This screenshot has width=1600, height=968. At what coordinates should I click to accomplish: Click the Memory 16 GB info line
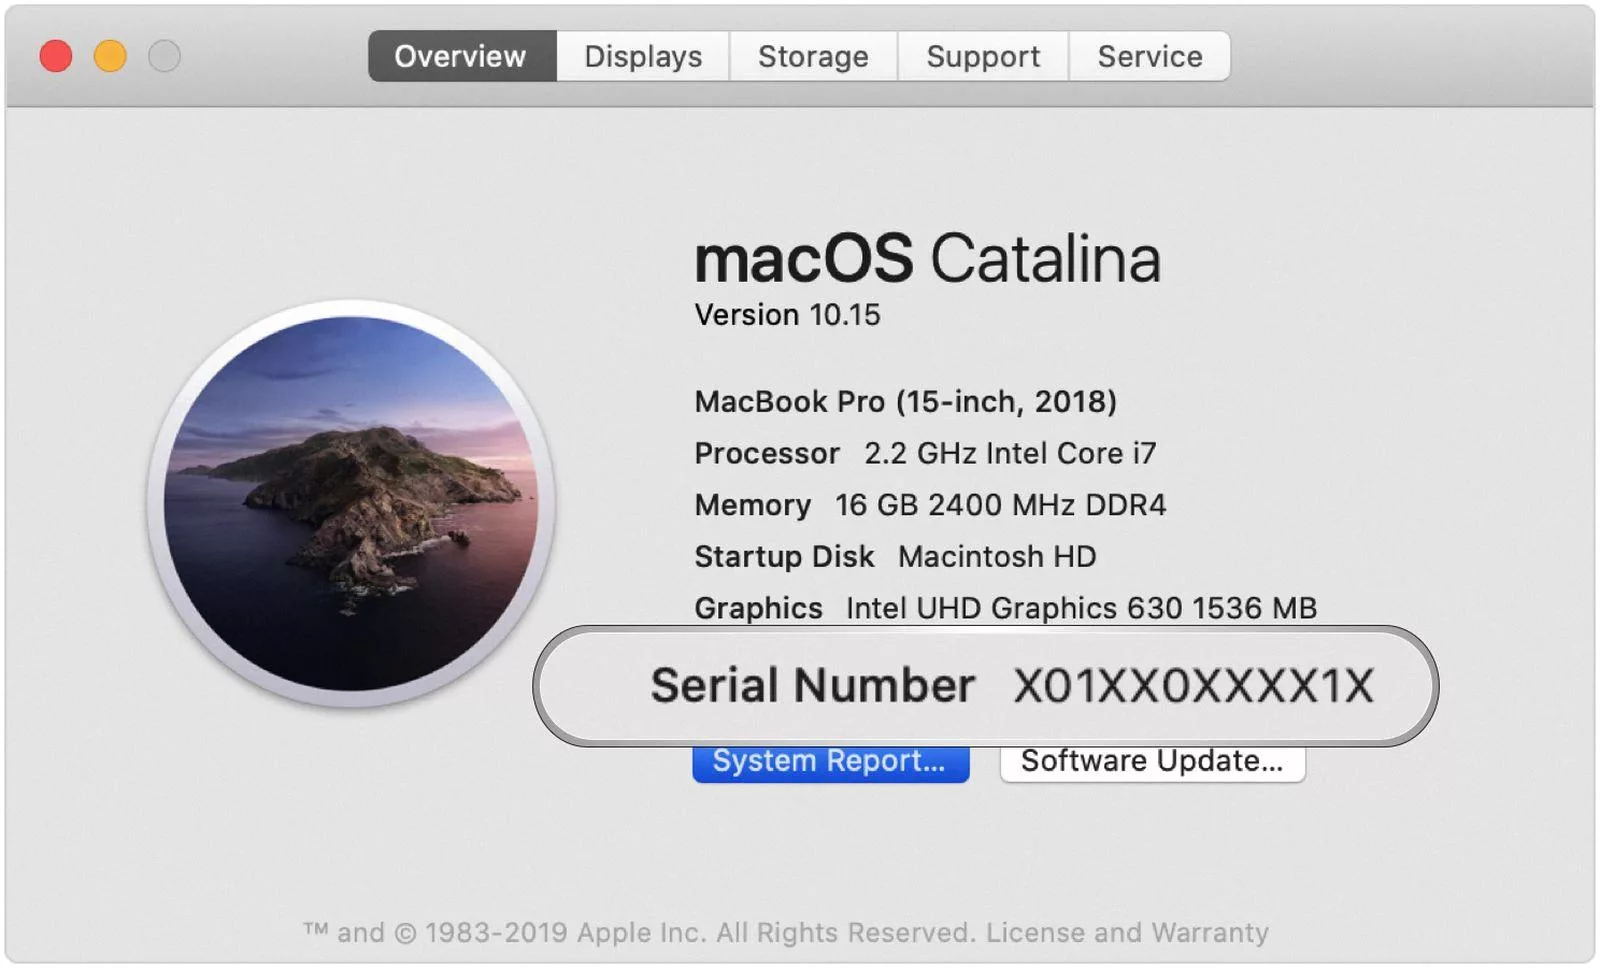tap(930, 505)
